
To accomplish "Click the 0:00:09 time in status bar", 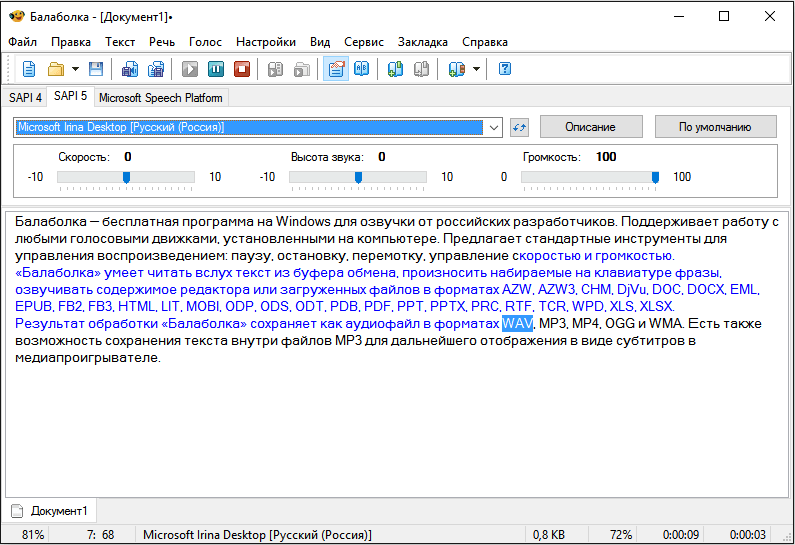I will [x=681, y=535].
